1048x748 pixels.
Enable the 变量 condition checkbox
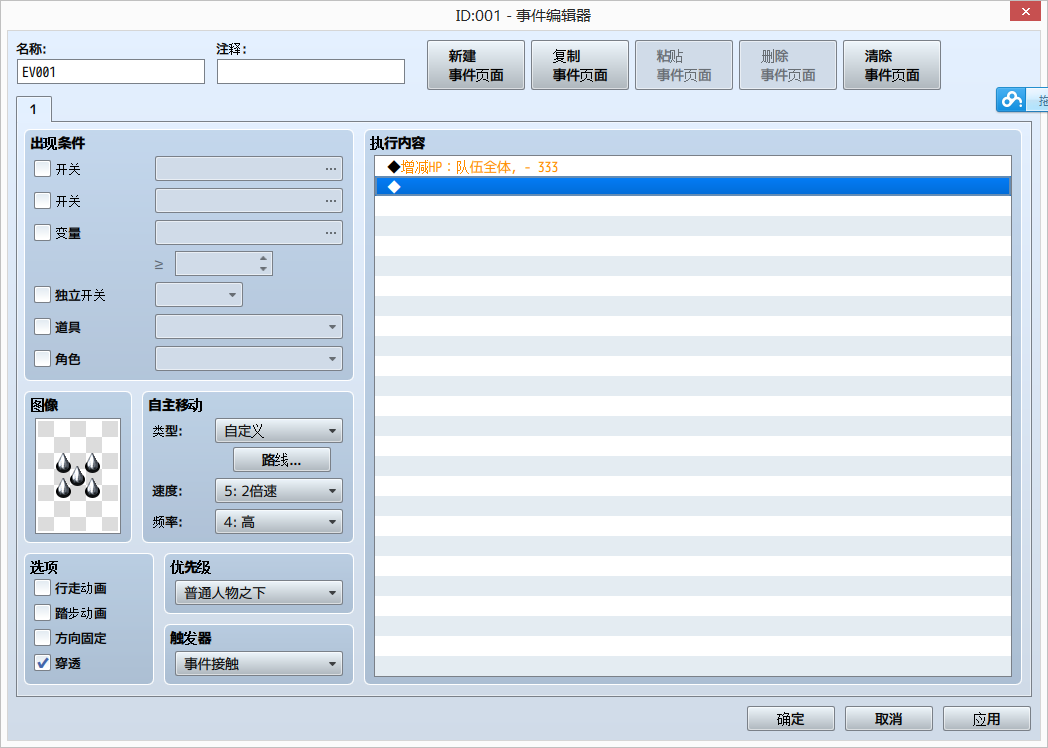click(42, 233)
